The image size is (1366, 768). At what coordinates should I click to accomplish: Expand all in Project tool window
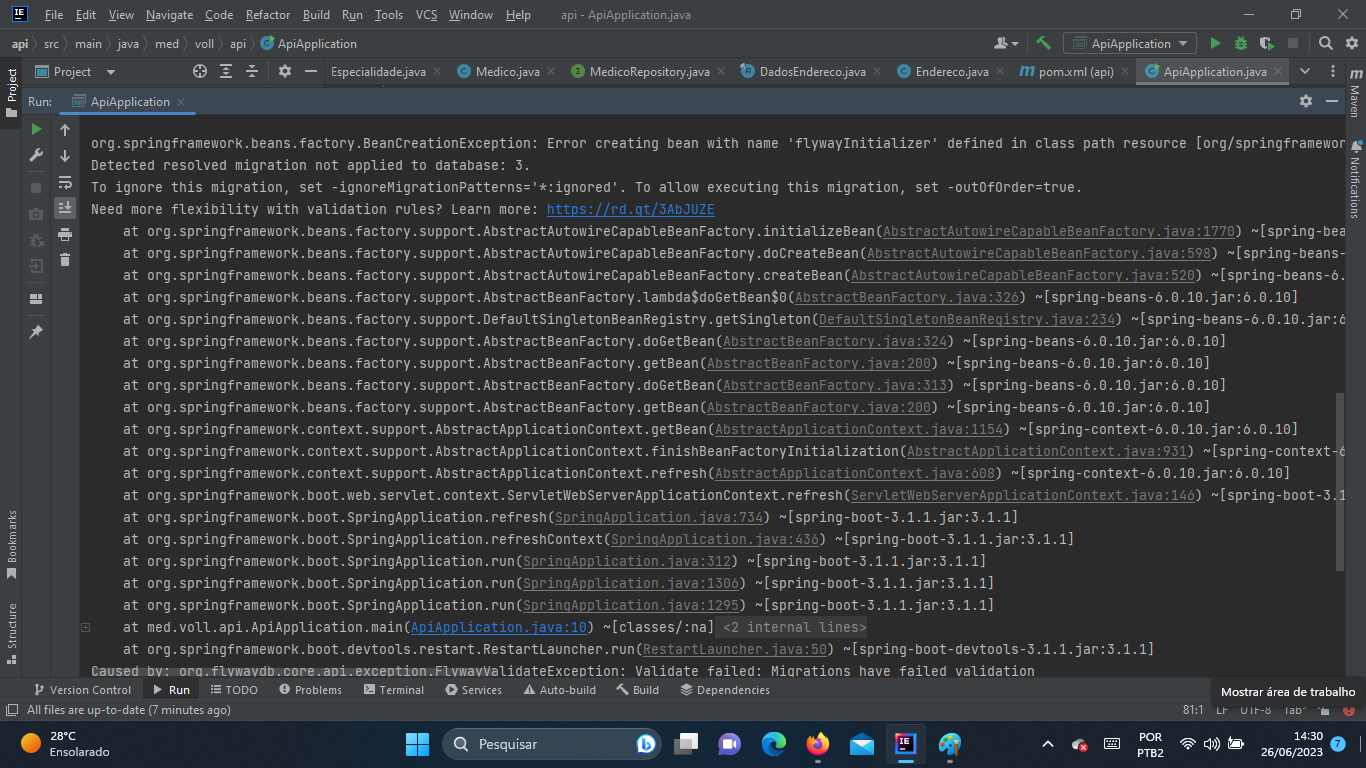click(x=226, y=71)
